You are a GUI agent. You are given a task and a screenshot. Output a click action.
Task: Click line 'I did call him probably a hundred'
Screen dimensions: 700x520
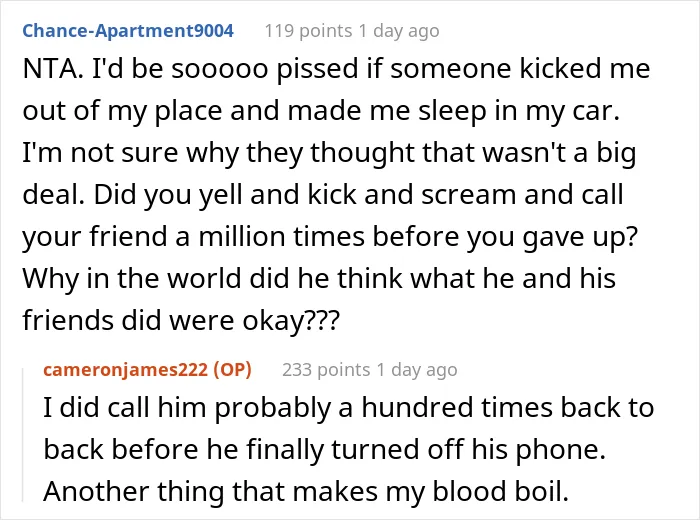click(x=349, y=408)
